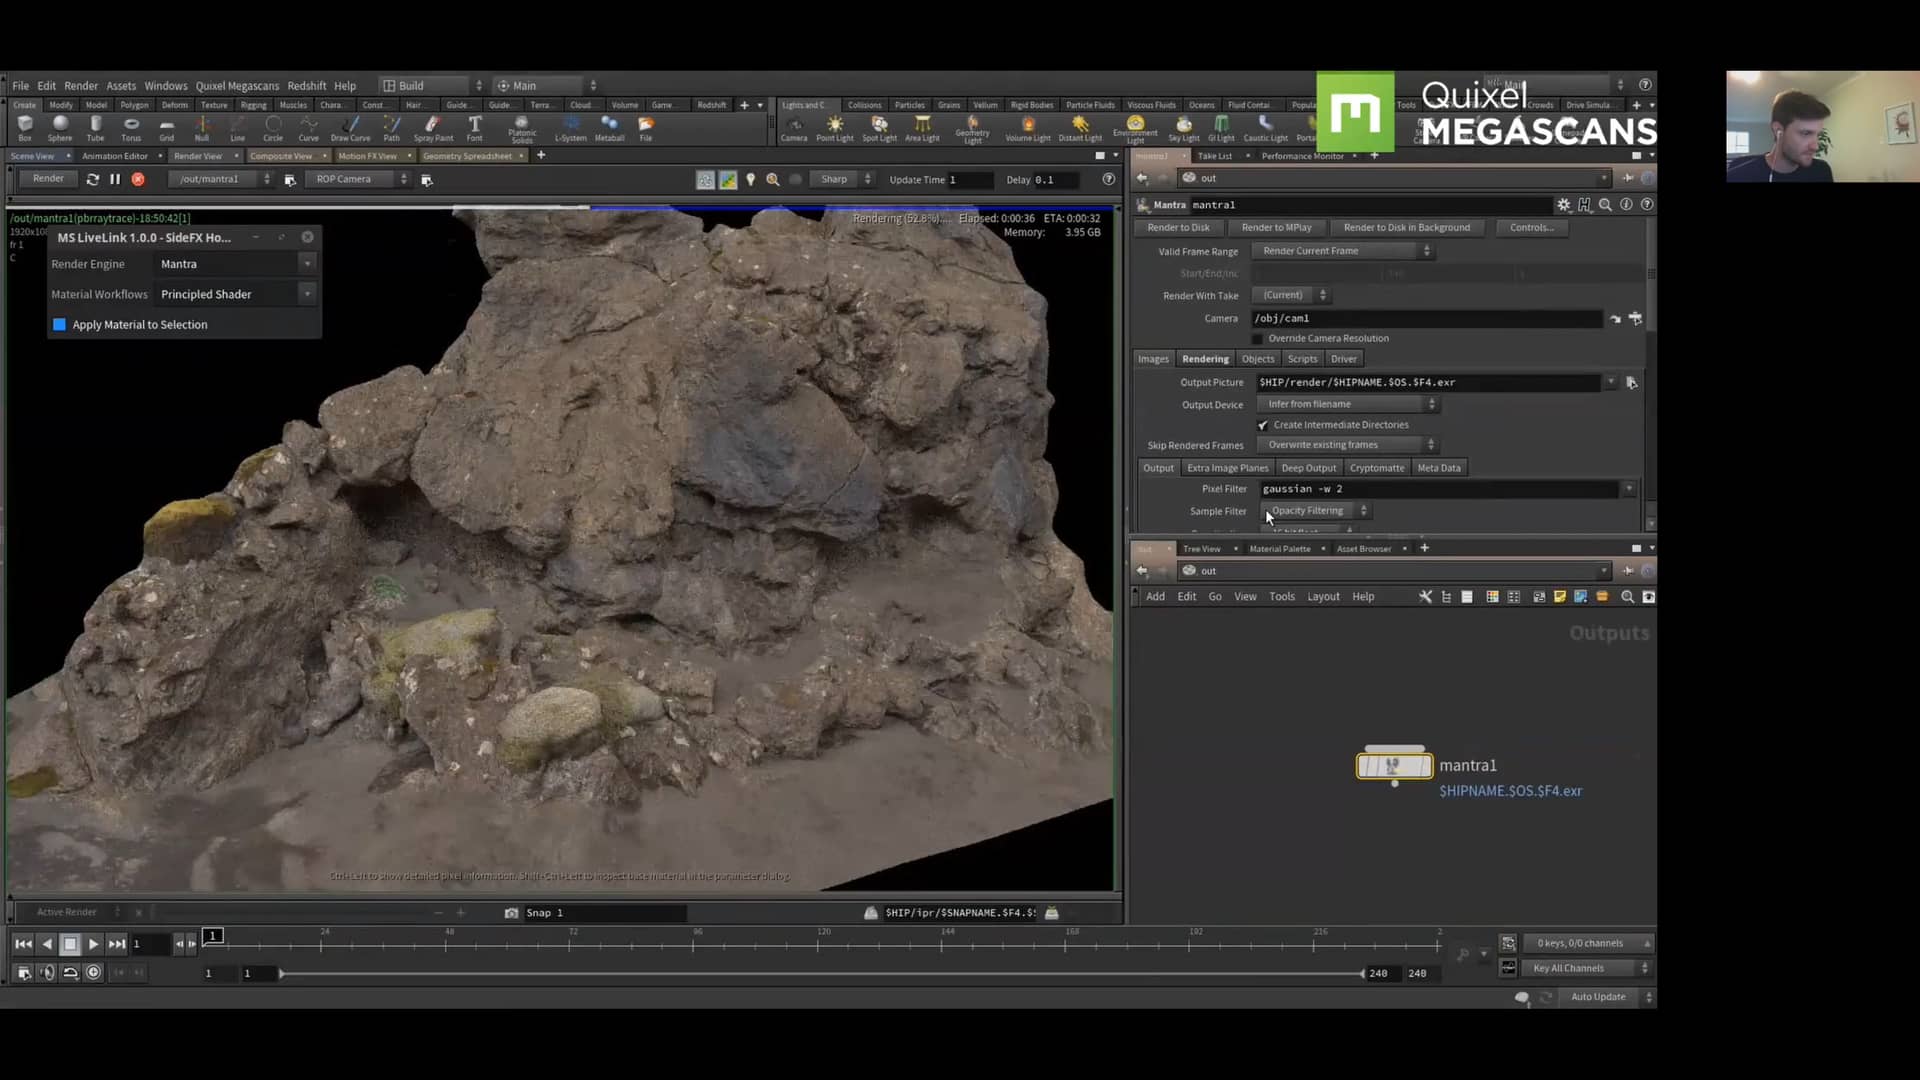Pause the active render with the pause icon
The image size is (1920, 1080).
(115, 179)
